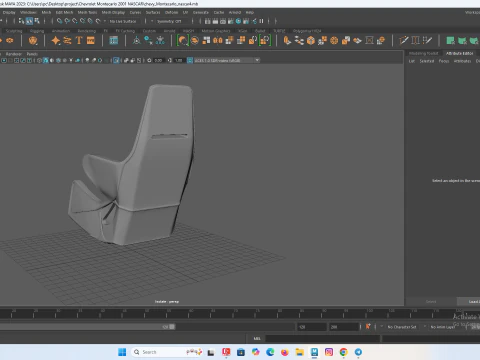Click the triangle wireframe shelf icon
Screen dimensions: 480x360
(x=136, y=41)
